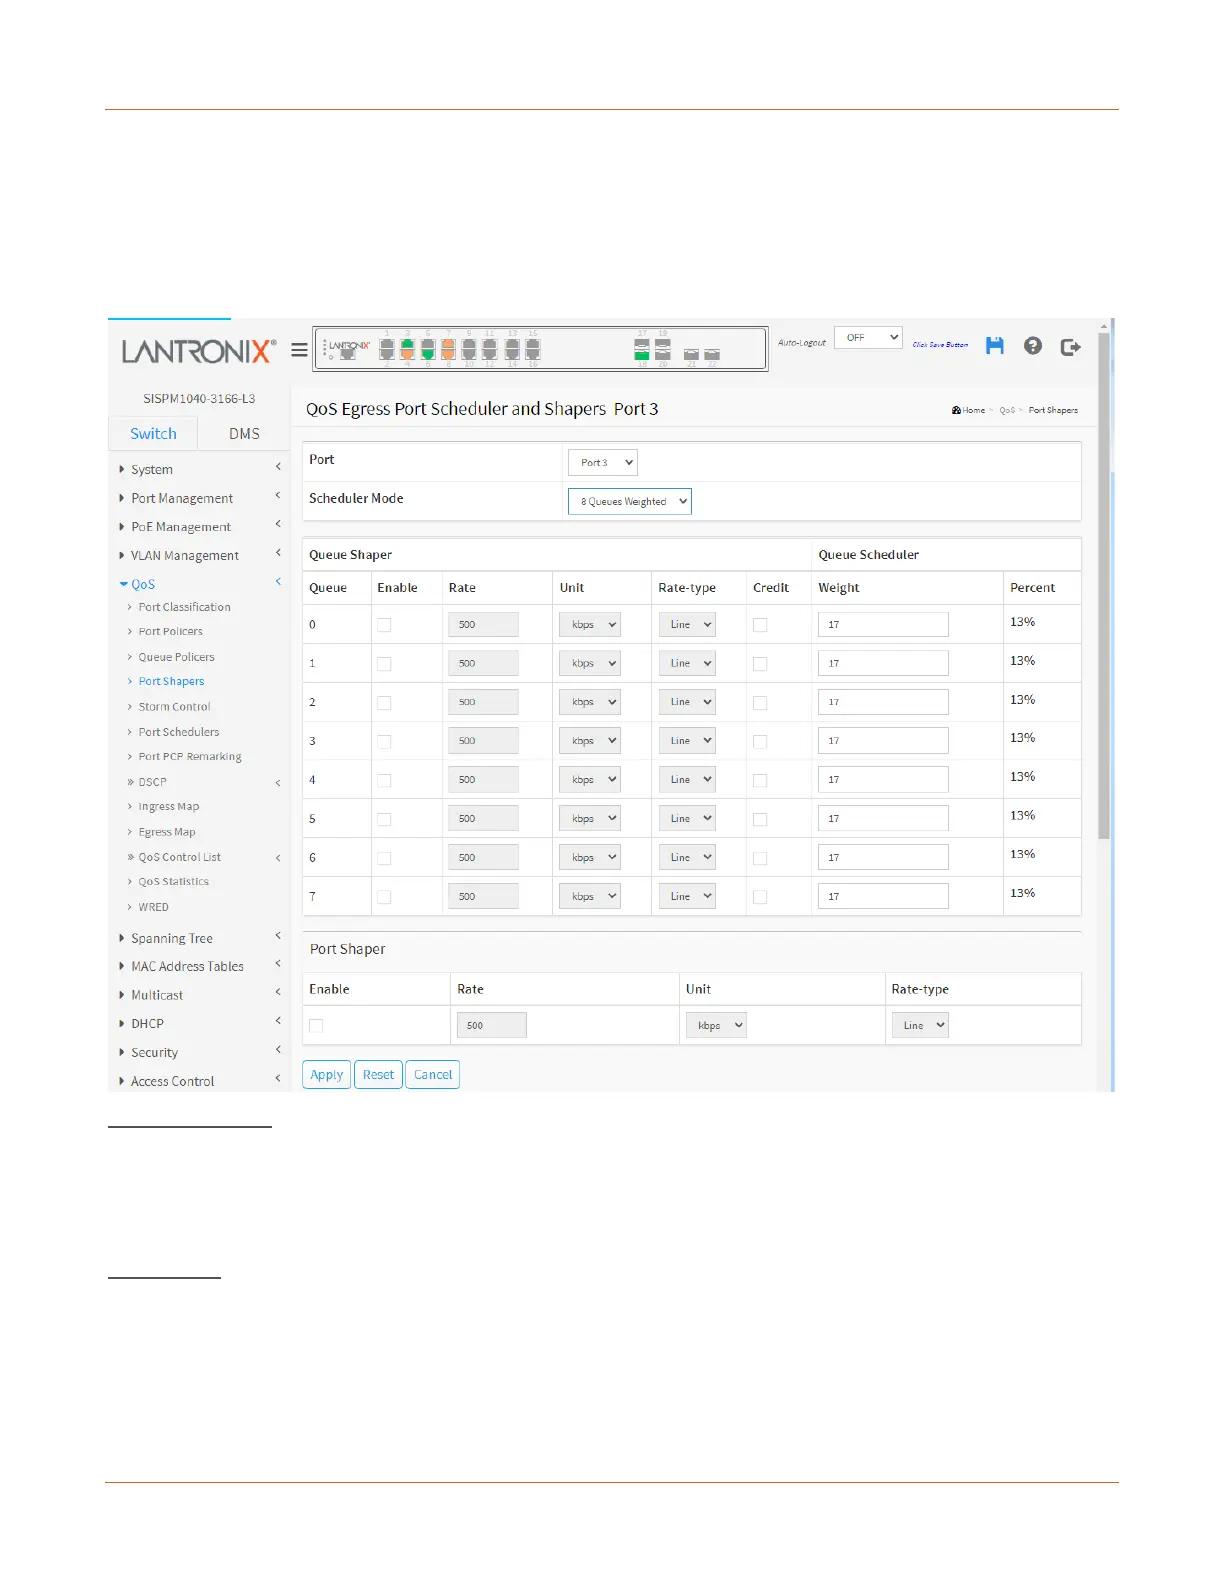
Task: Click the Lantronix logo
Action: [198, 351]
